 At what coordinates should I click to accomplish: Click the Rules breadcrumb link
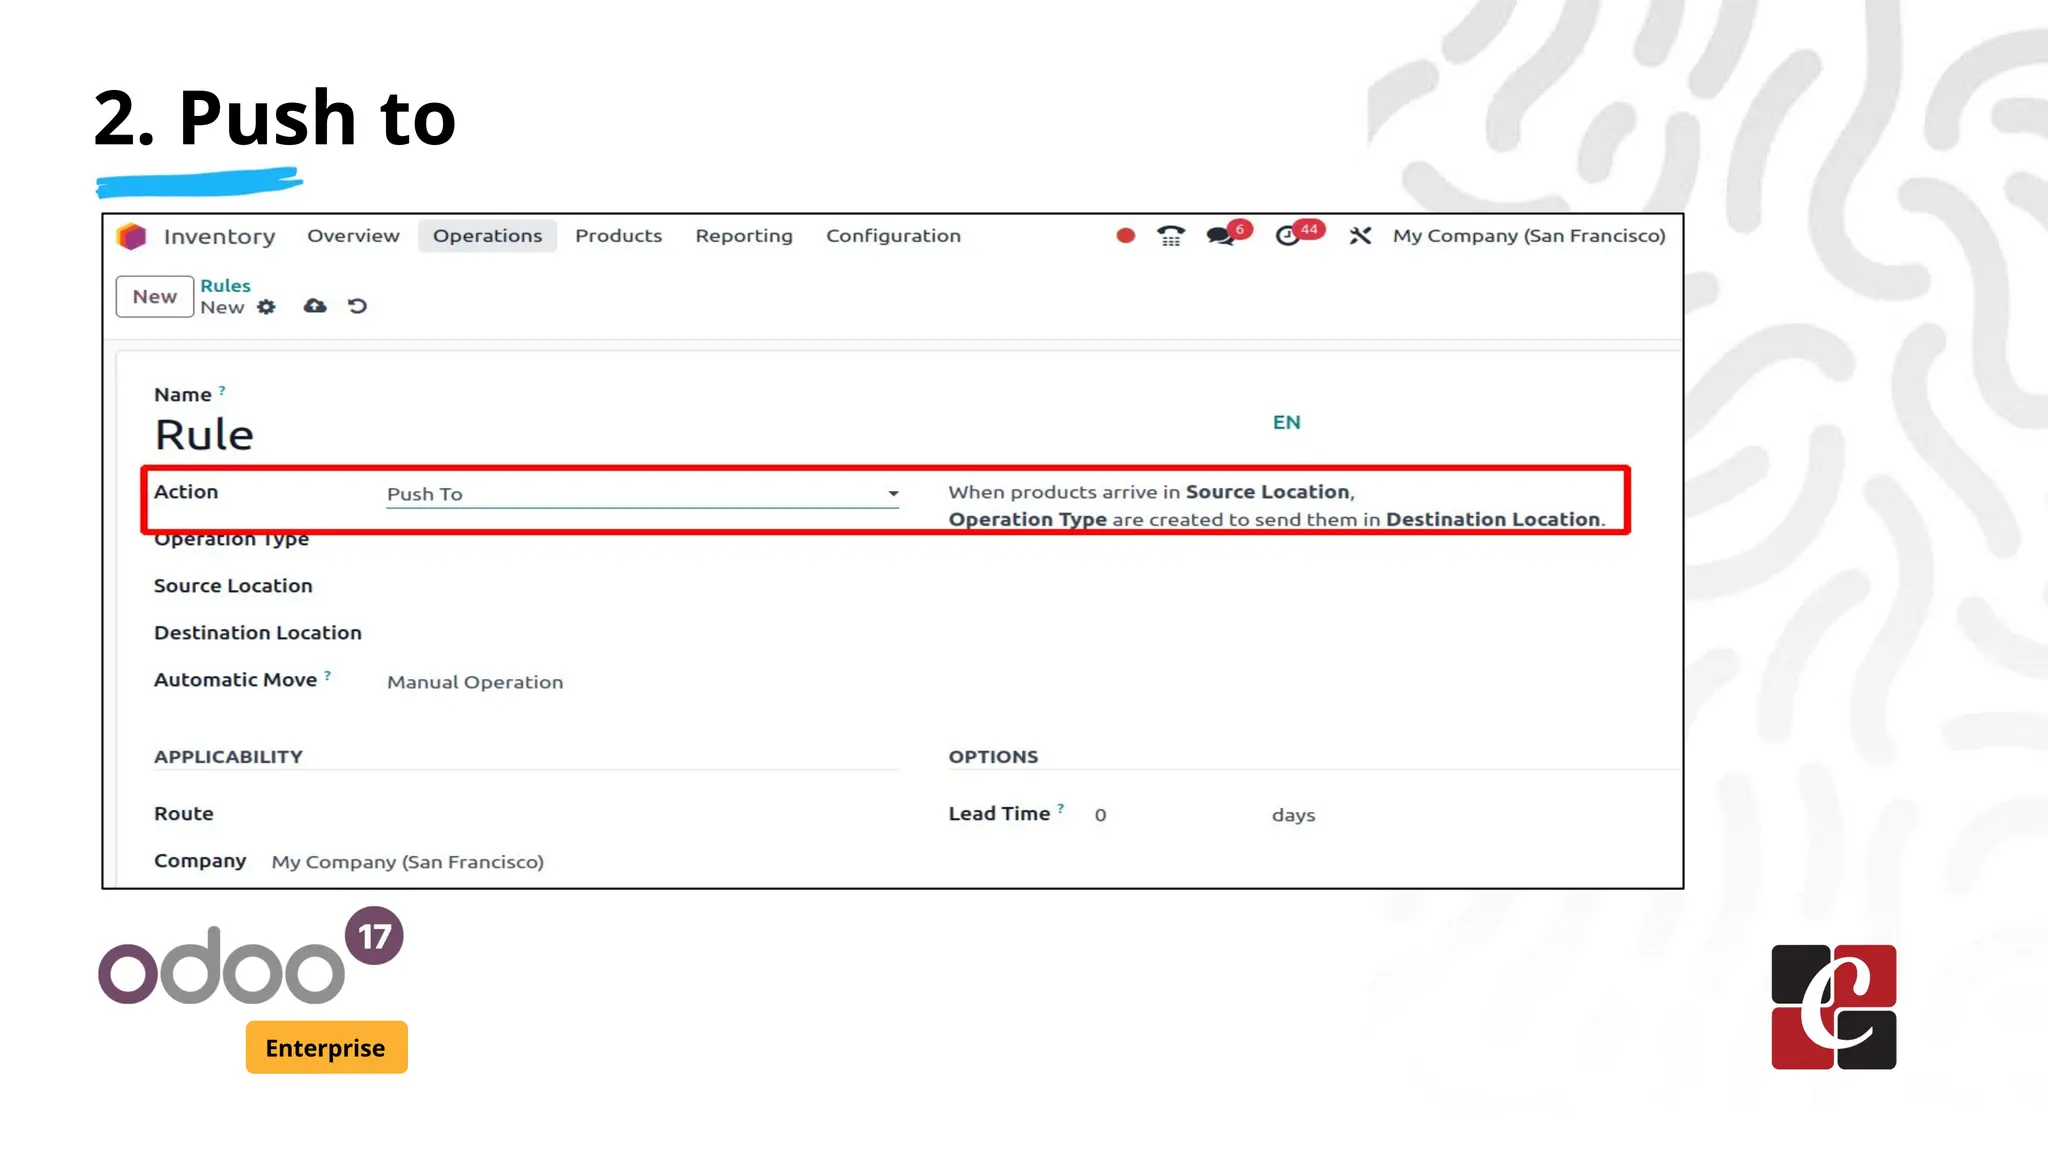225,286
